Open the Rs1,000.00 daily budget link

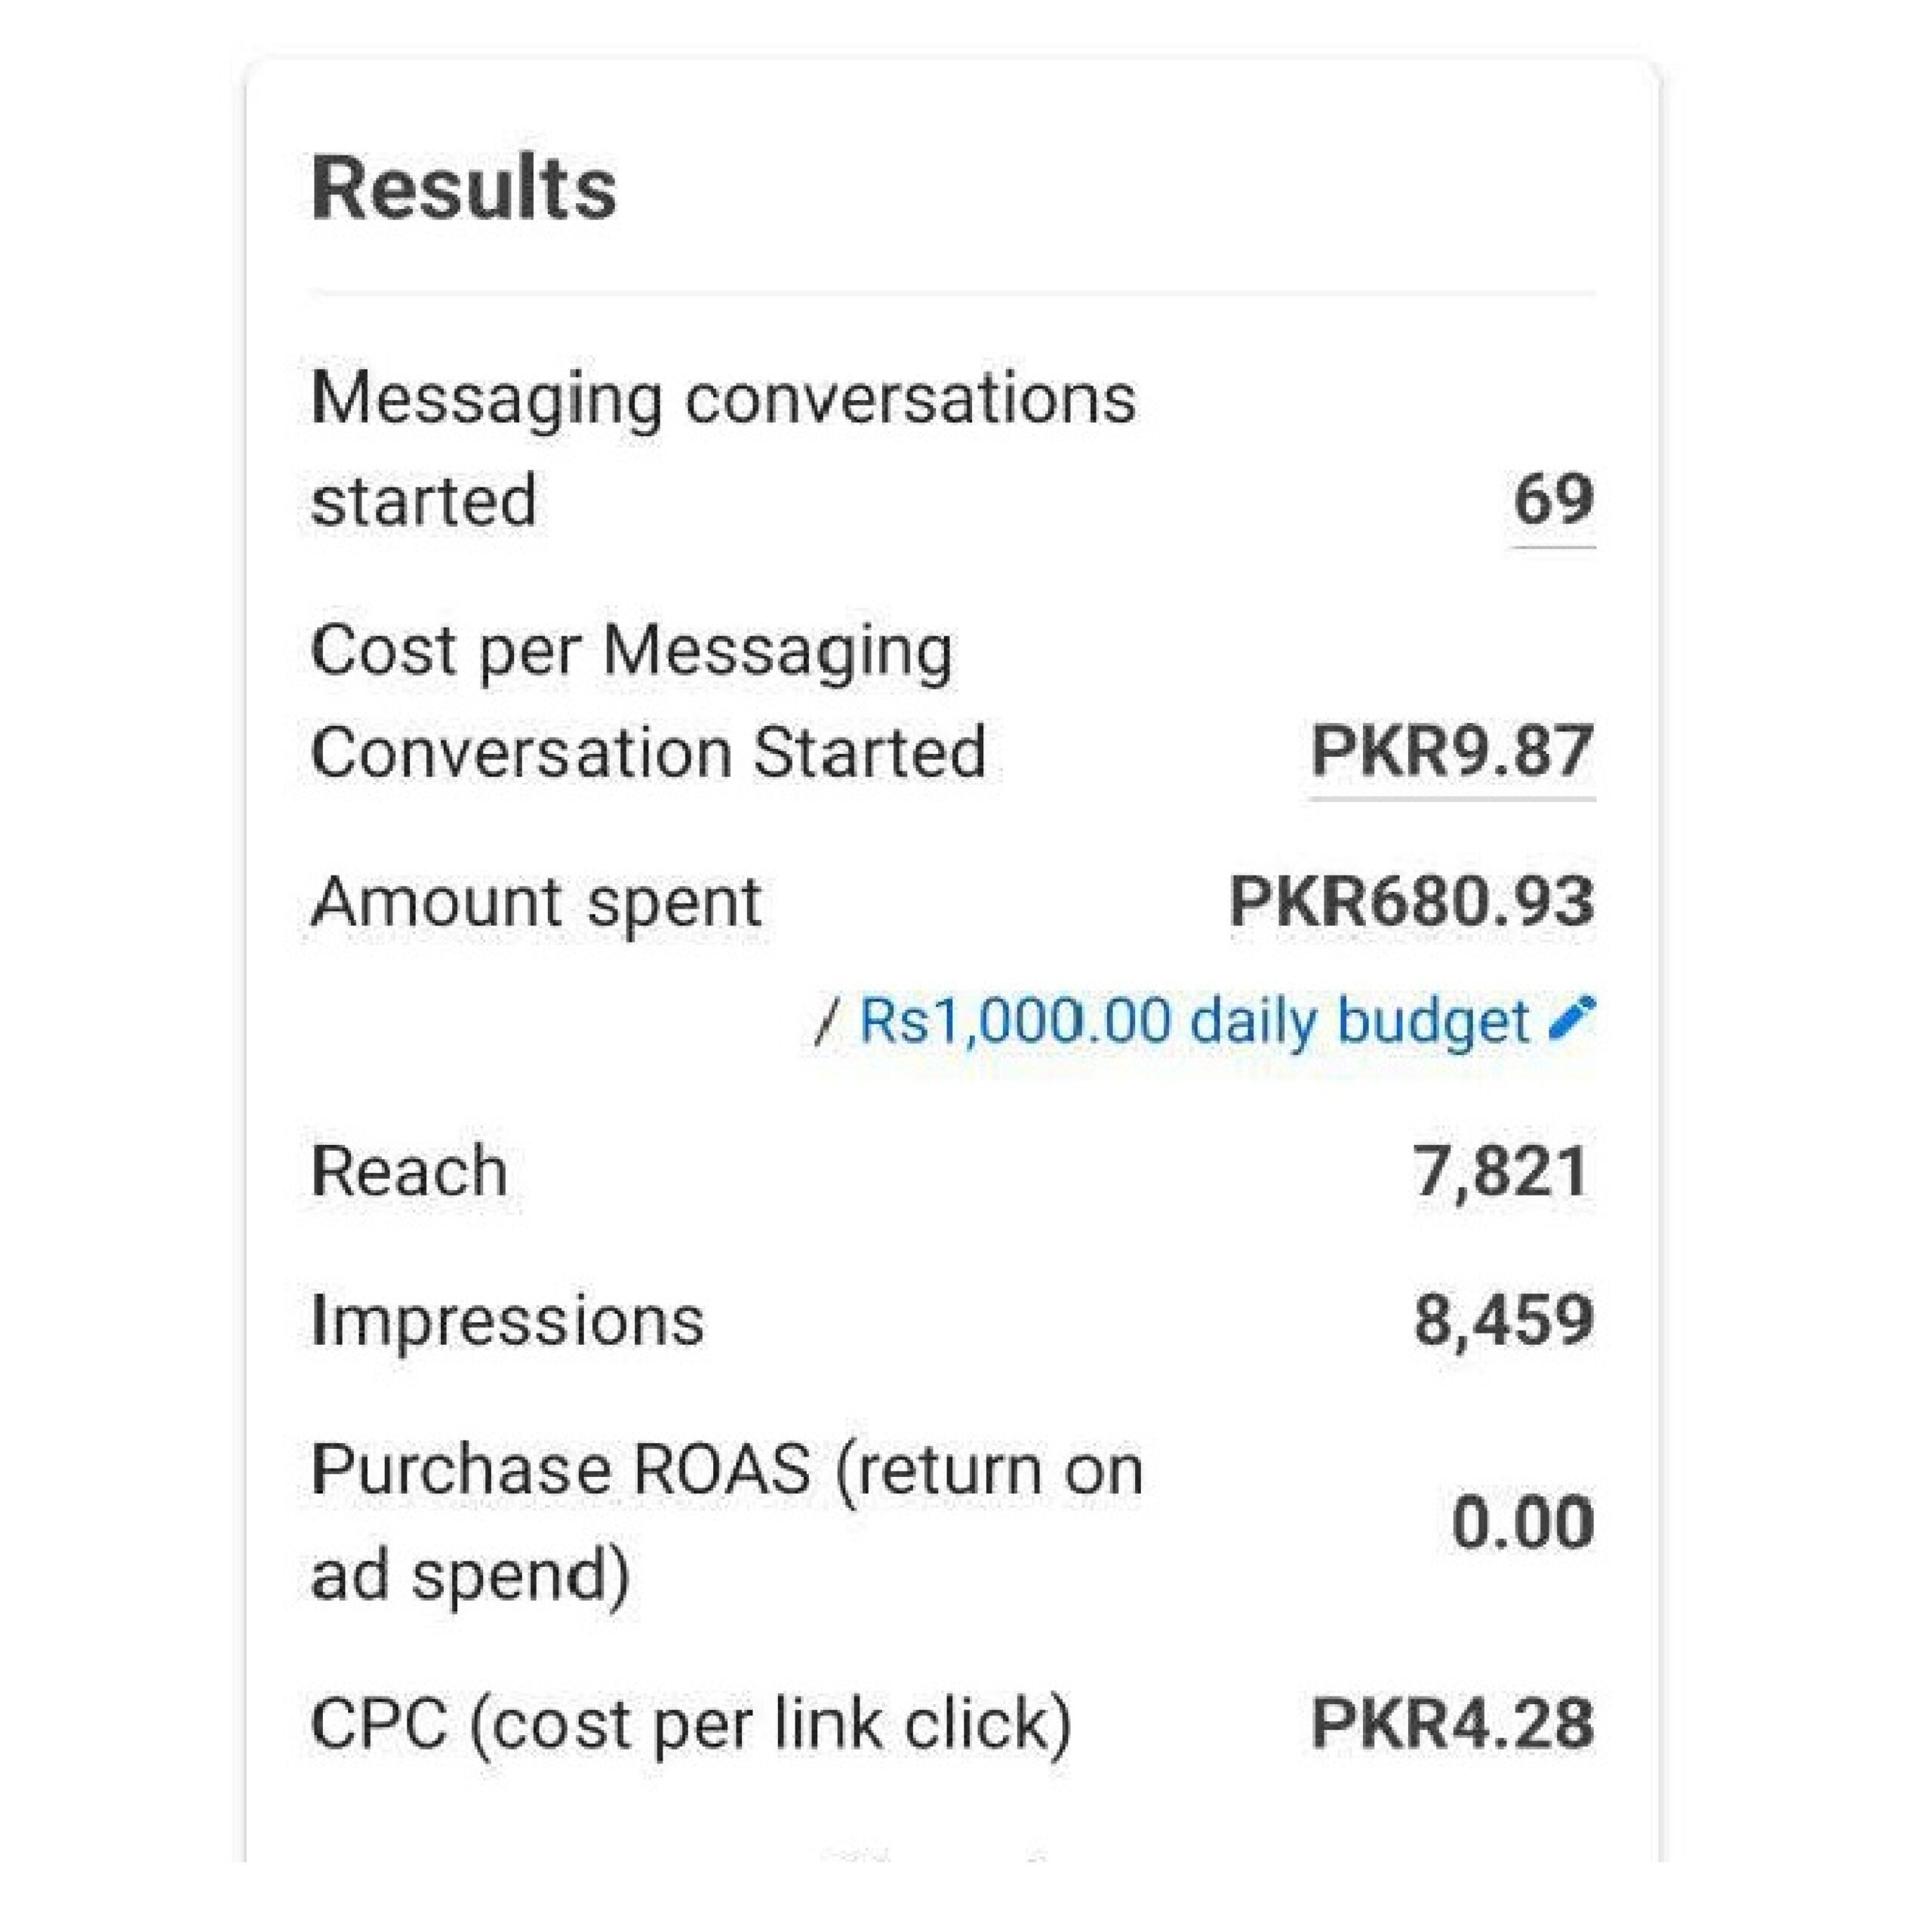pyautogui.click(x=1193, y=1022)
